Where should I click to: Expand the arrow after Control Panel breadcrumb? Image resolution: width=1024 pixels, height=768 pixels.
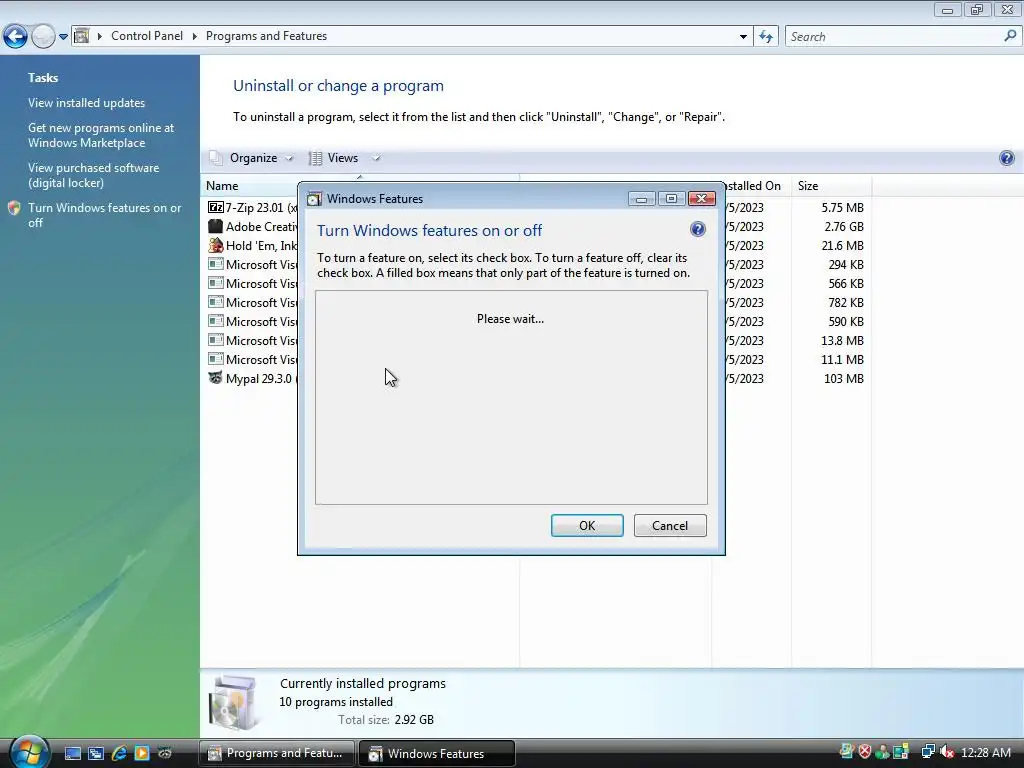(195, 37)
